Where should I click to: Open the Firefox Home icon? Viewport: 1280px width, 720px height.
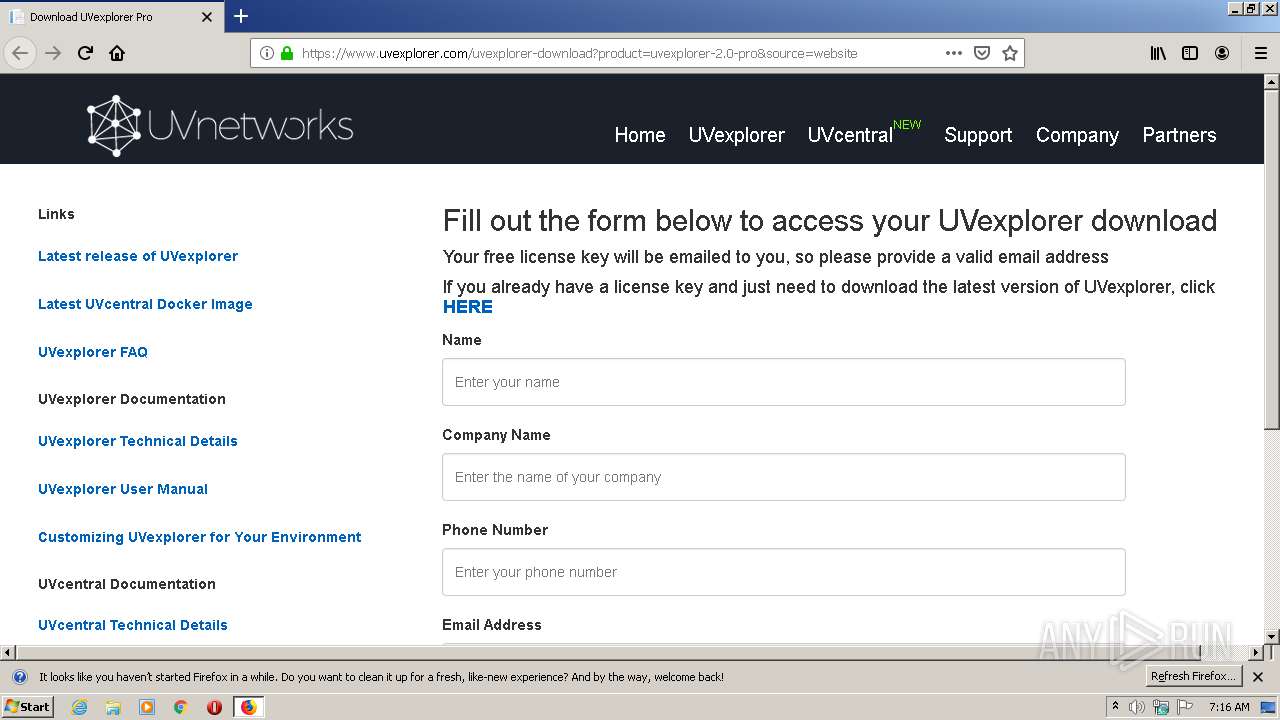117,53
